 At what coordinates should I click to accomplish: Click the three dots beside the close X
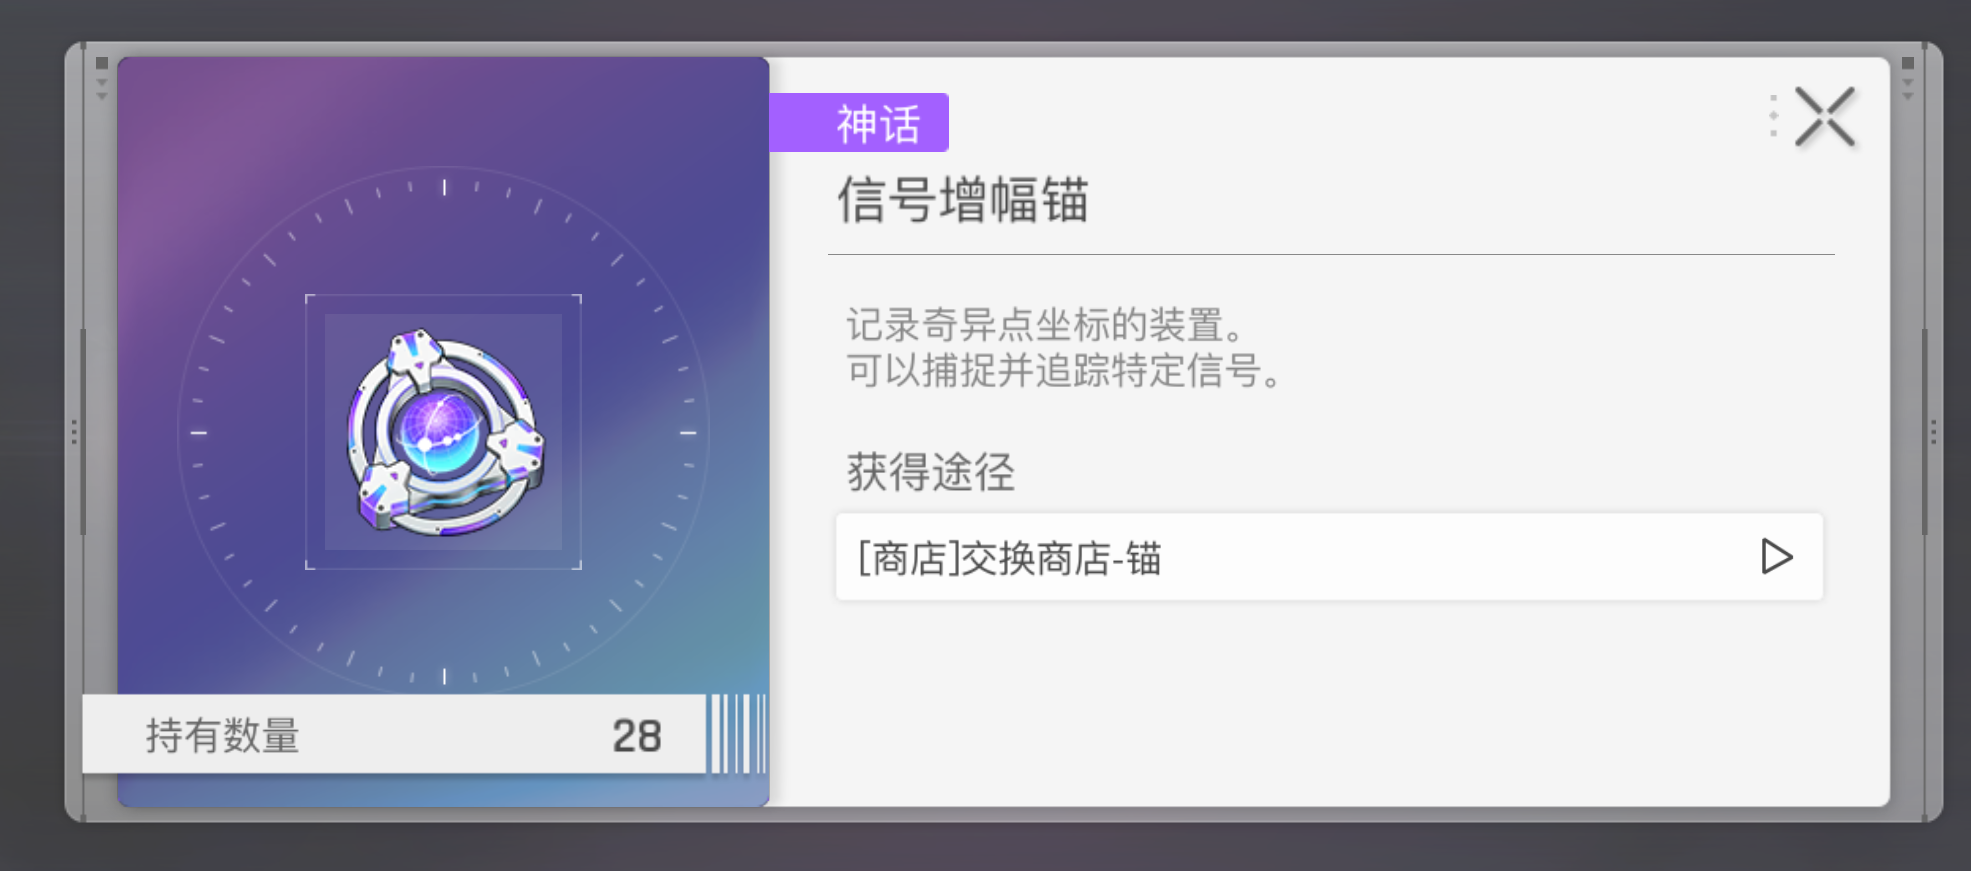(x=1773, y=116)
